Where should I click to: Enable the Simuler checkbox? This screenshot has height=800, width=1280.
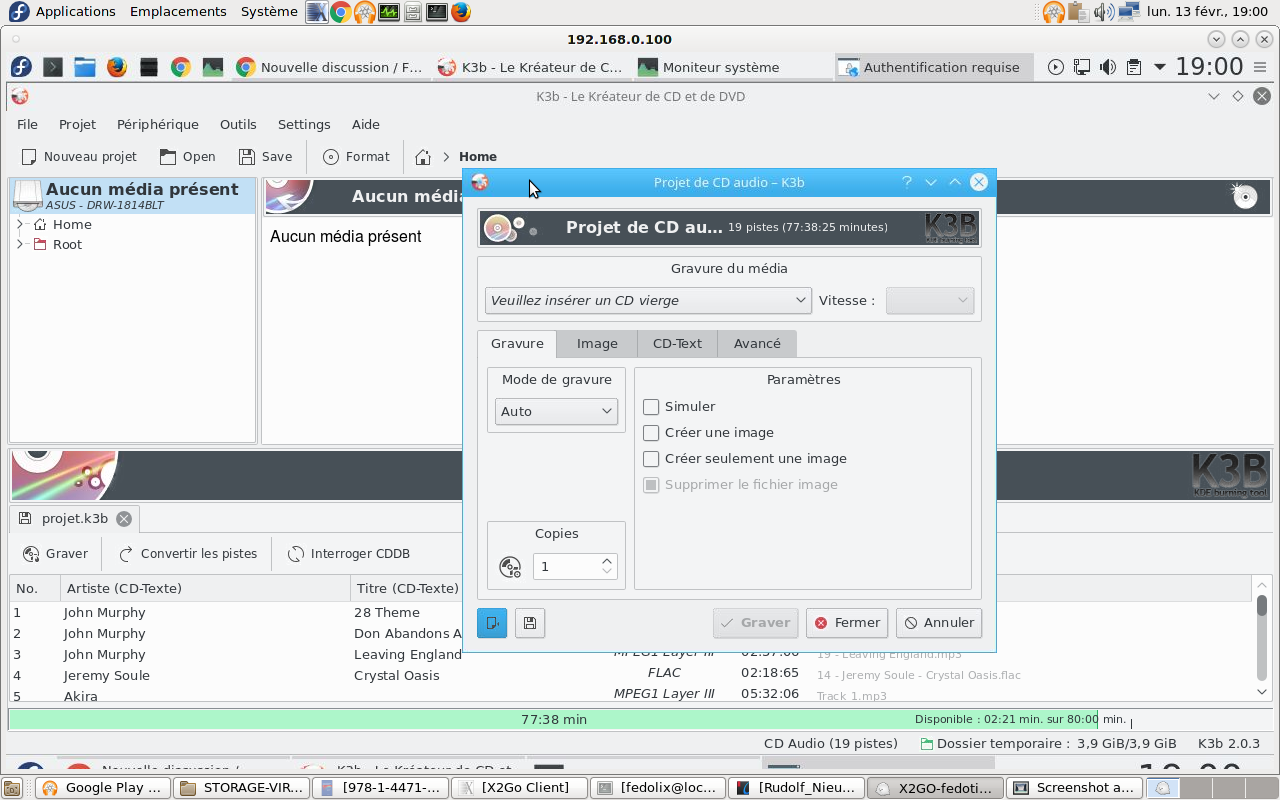click(651, 407)
